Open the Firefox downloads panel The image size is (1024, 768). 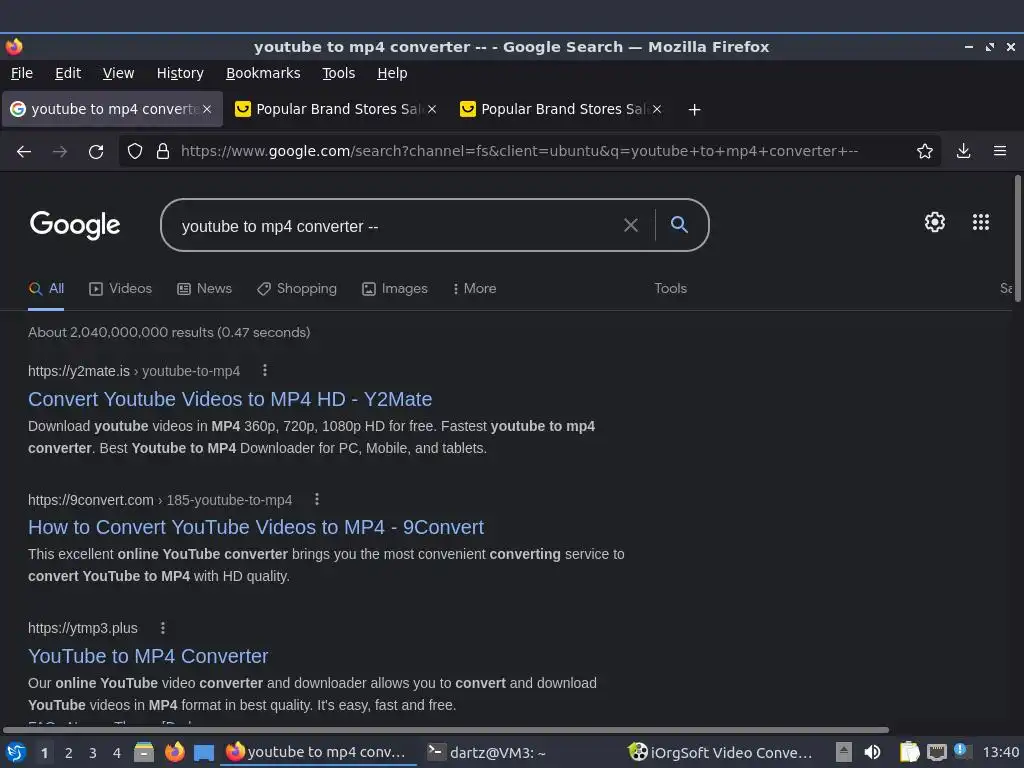pos(963,151)
